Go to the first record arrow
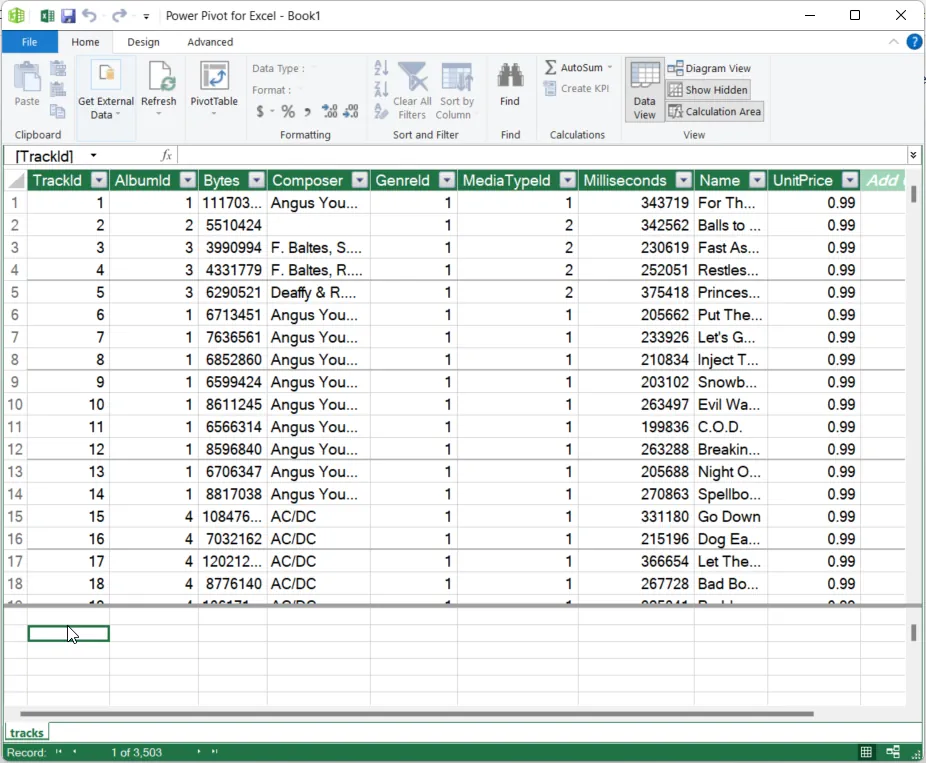The image size is (926, 763). tap(58, 752)
